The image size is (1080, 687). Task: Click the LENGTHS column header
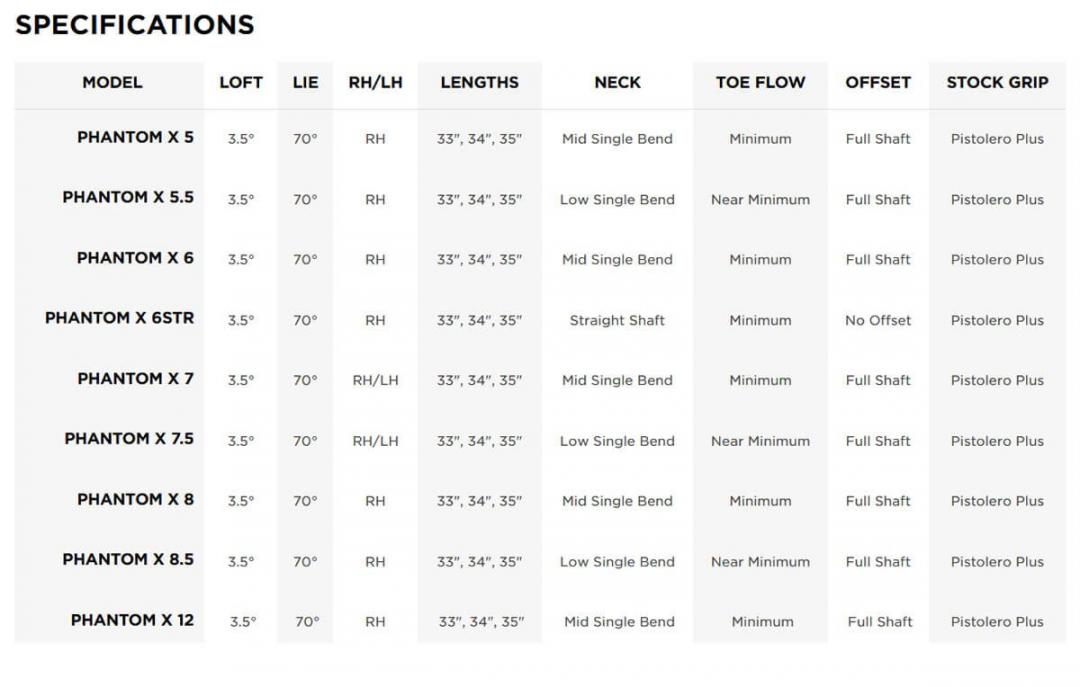pyautogui.click(x=479, y=83)
